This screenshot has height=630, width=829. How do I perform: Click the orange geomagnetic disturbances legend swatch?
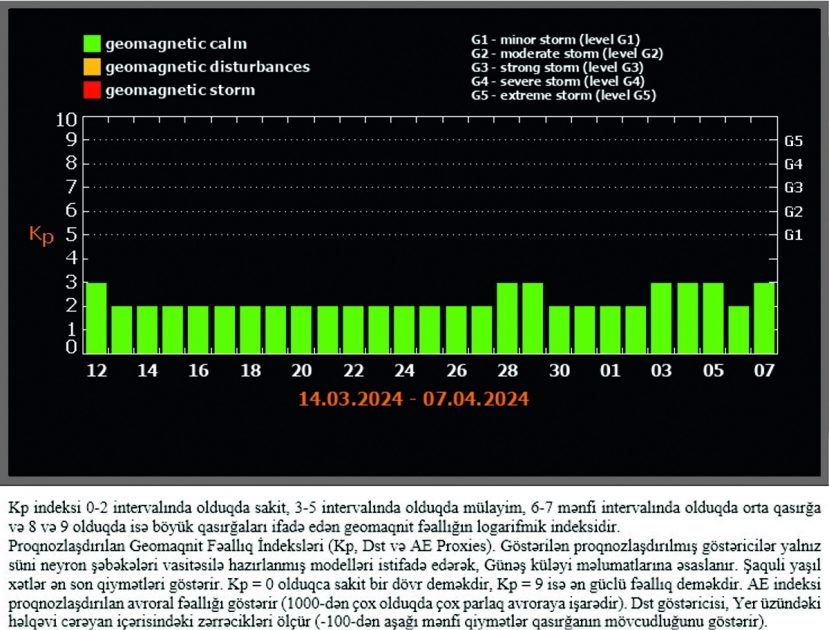pos(92,67)
